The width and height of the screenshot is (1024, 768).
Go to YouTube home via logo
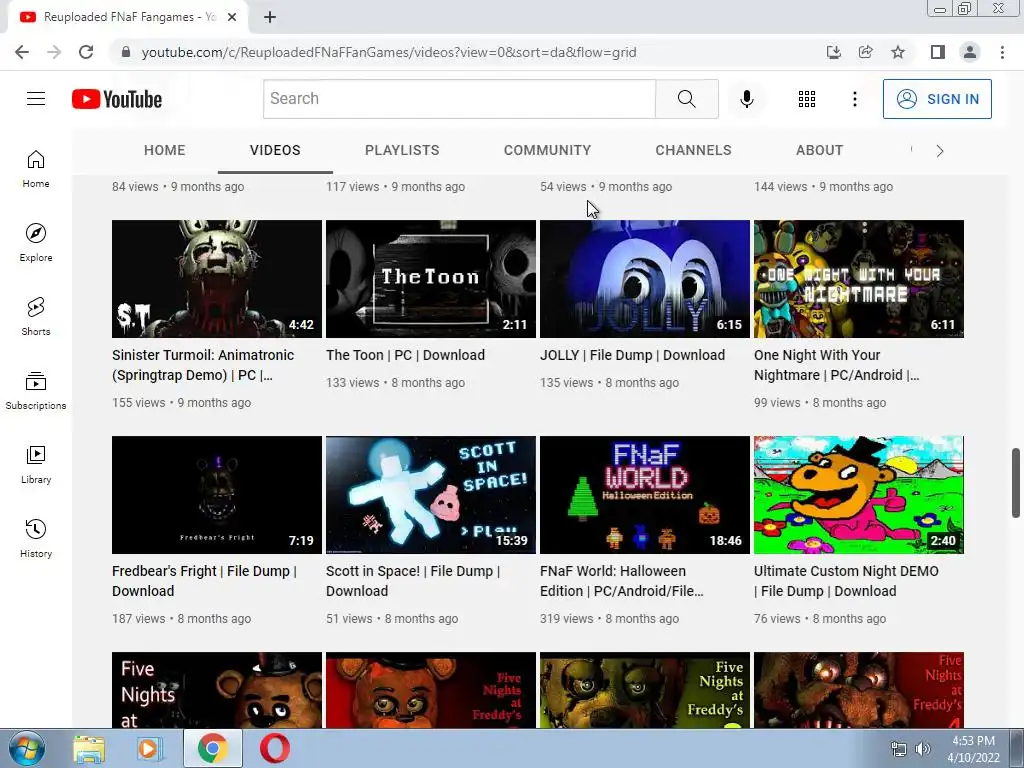tap(117, 99)
